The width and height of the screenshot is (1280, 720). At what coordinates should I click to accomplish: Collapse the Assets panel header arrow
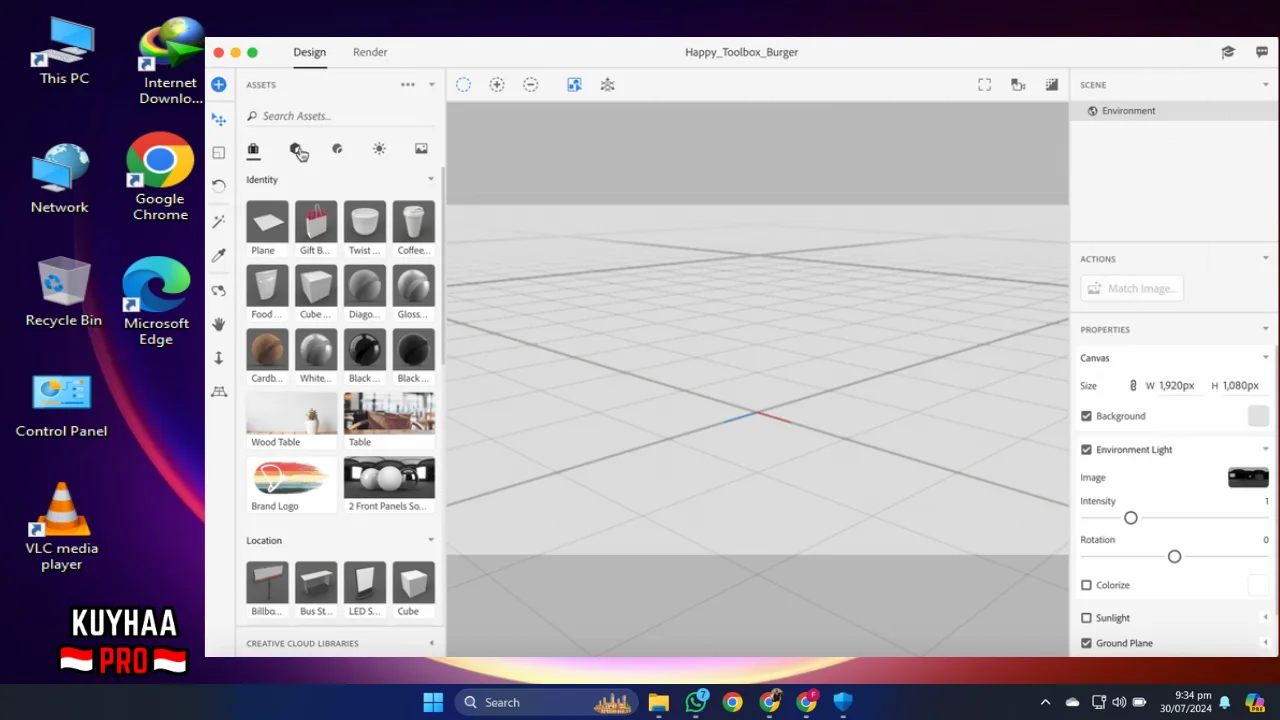[x=432, y=85]
